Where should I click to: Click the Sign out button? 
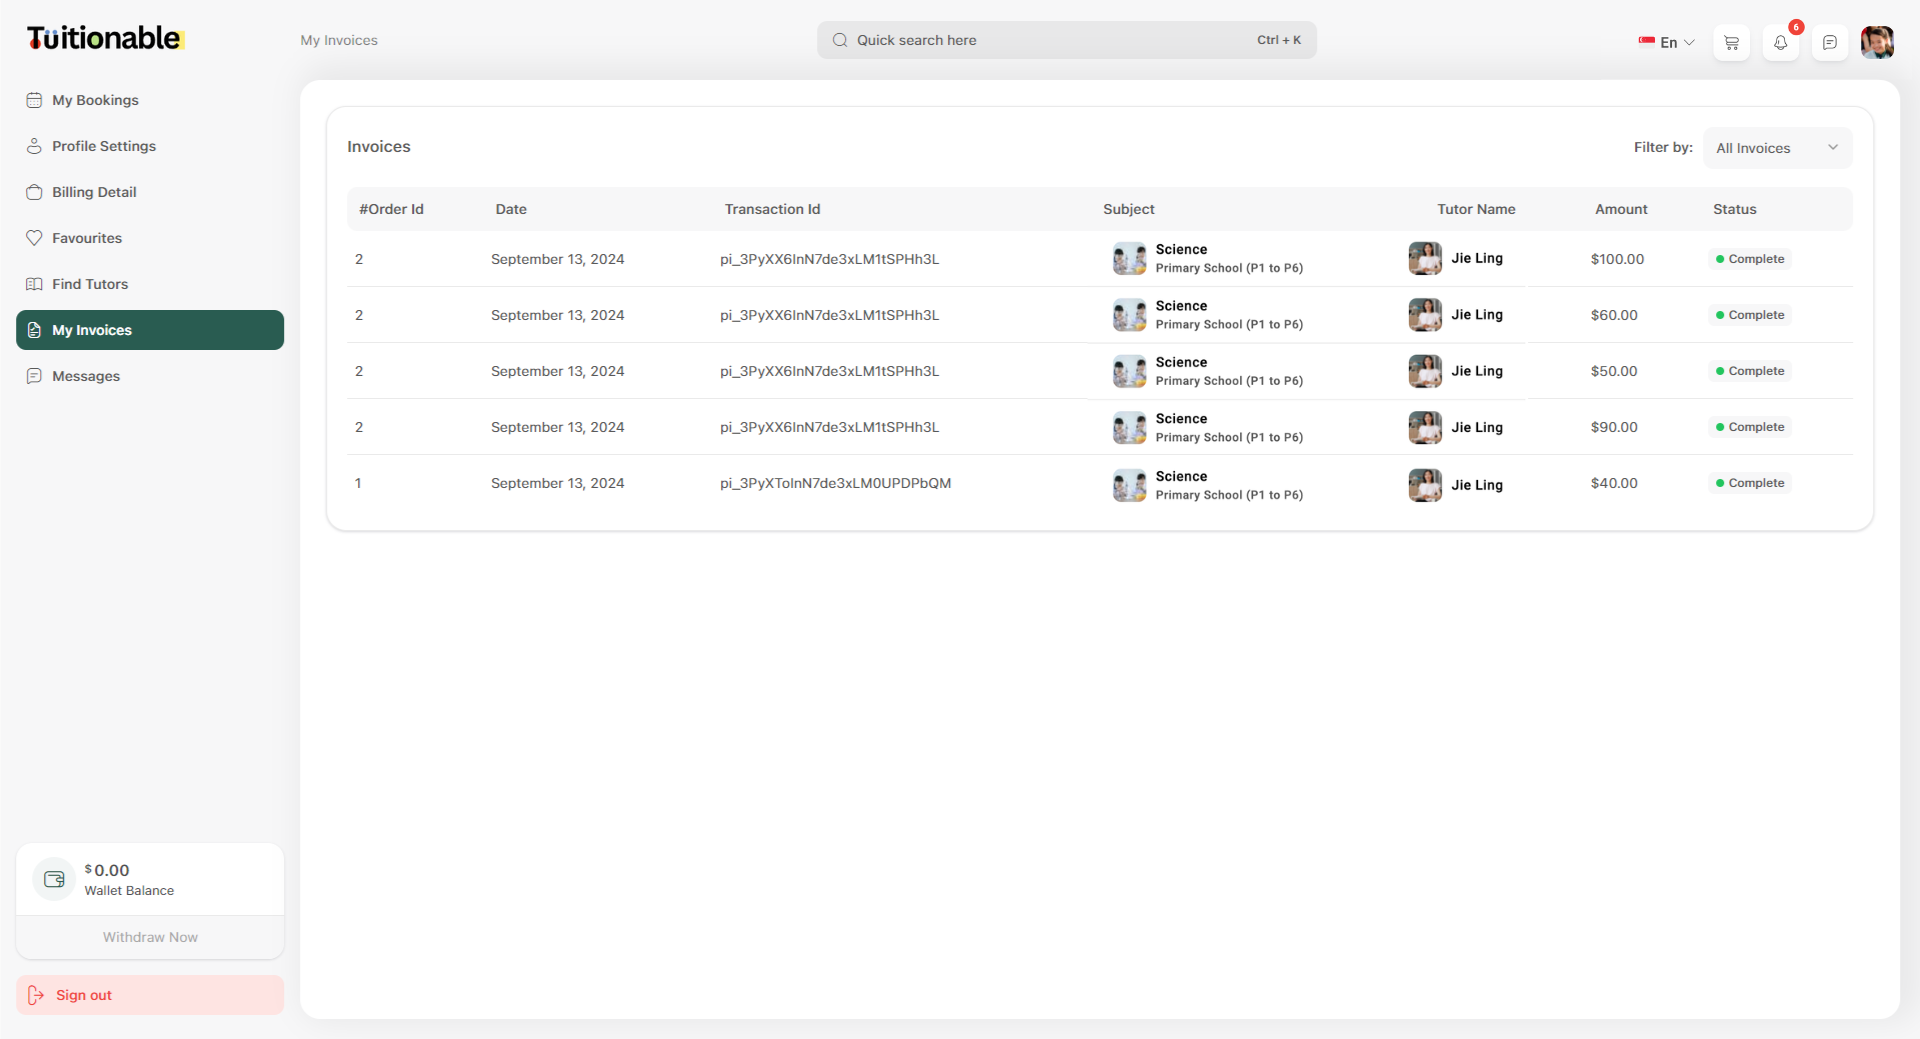pos(150,995)
